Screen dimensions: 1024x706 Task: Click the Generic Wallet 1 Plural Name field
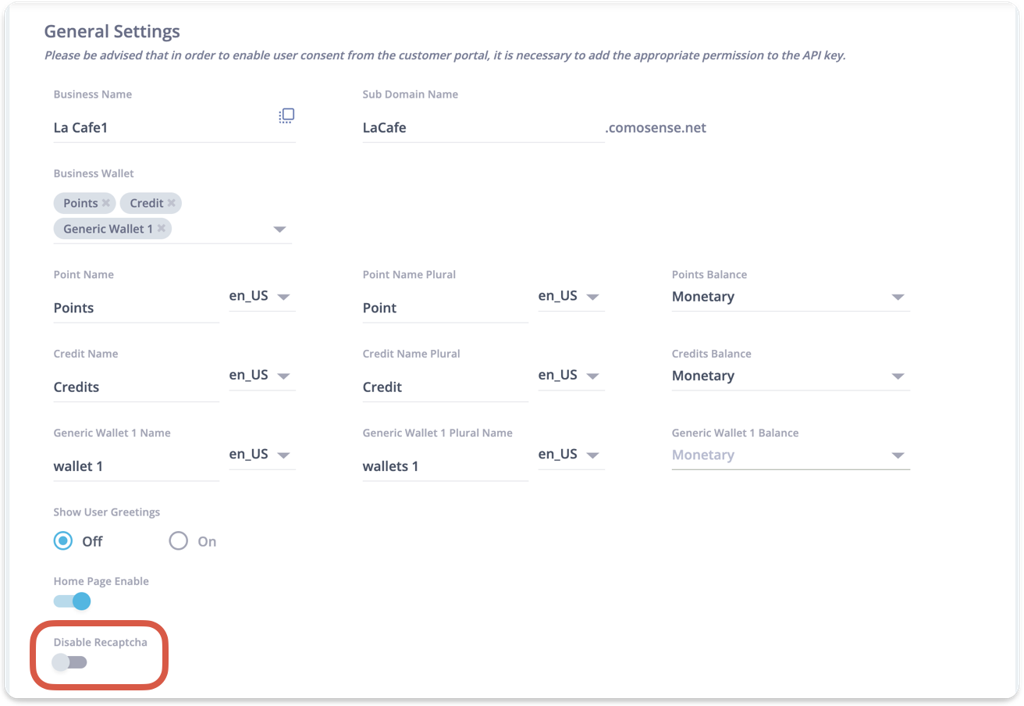point(444,466)
